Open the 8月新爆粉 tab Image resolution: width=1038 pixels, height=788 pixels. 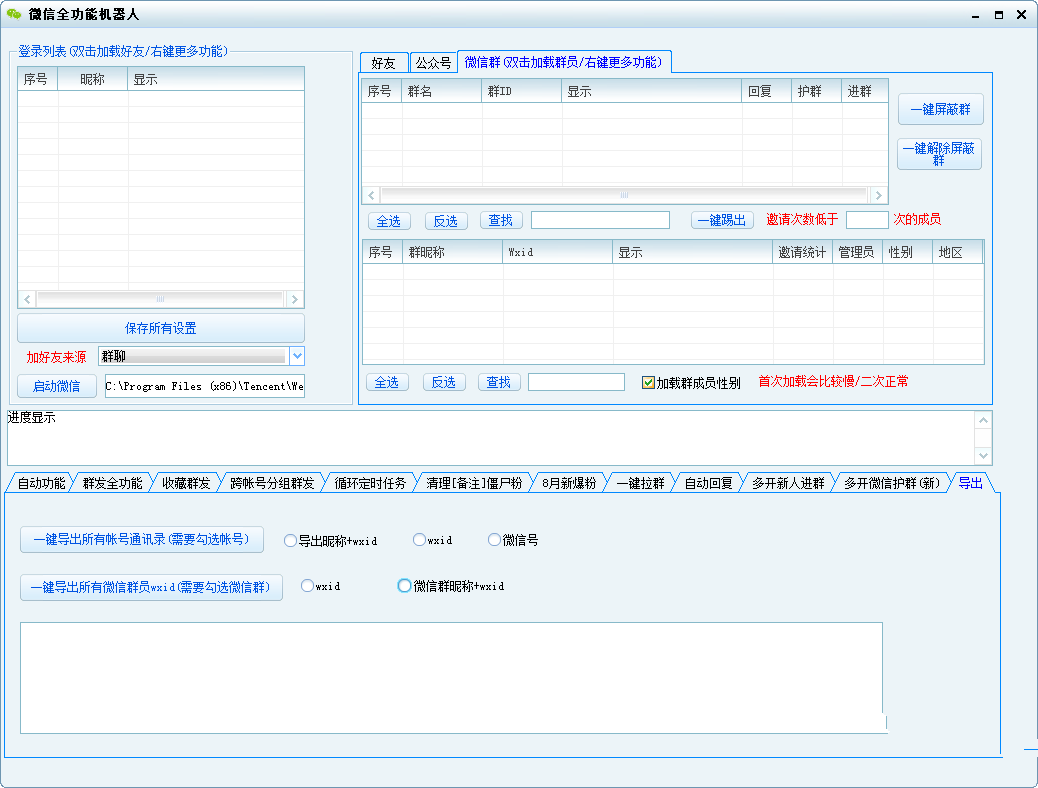(x=569, y=483)
